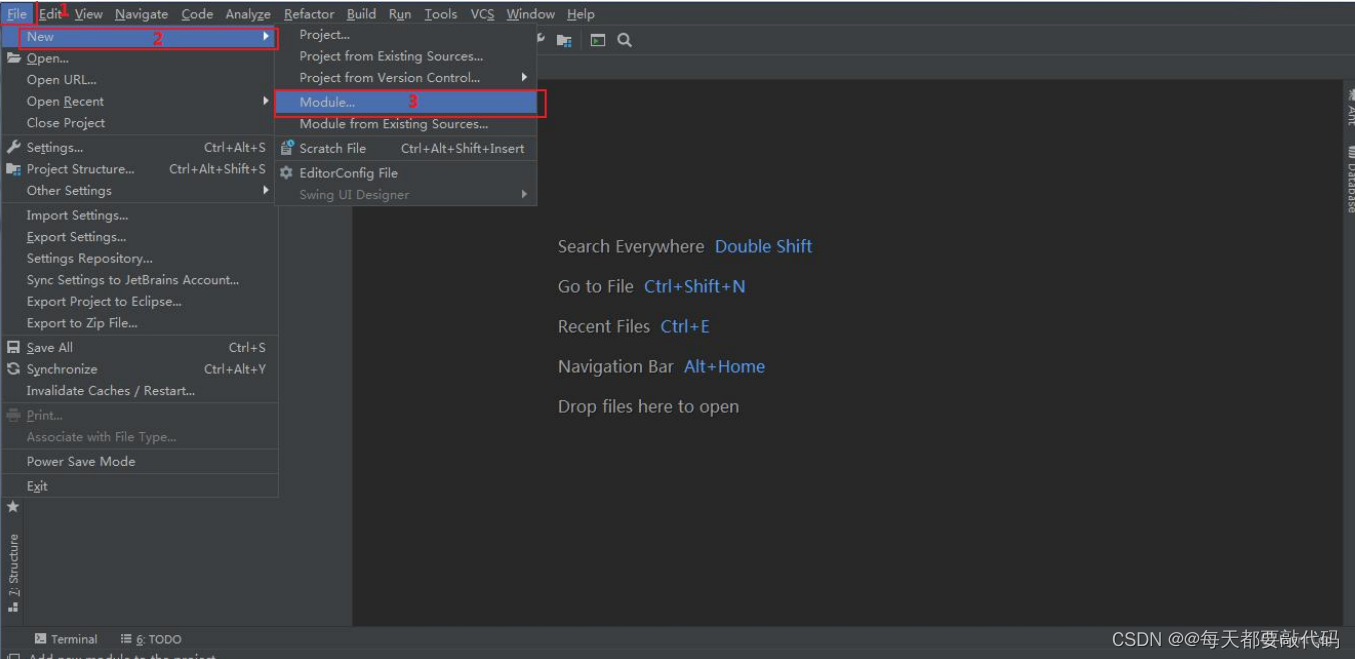Click the folder icon beside Open...
The width and height of the screenshot is (1355, 659).
coord(14,58)
